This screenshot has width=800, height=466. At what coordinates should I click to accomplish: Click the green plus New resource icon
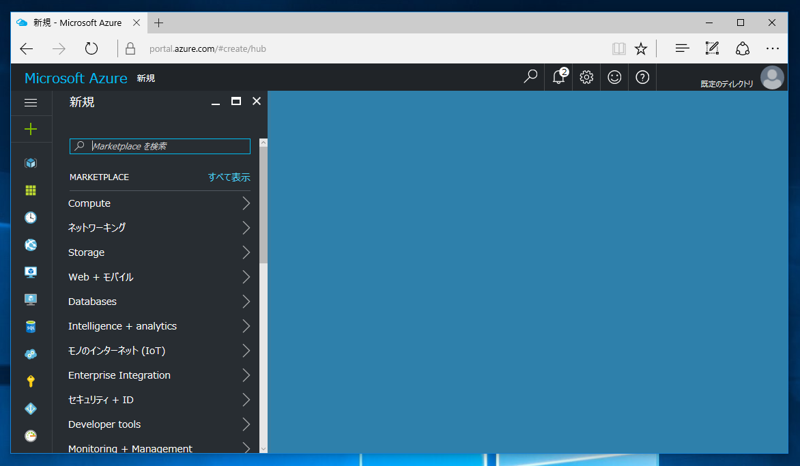click(x=31, y=129)
